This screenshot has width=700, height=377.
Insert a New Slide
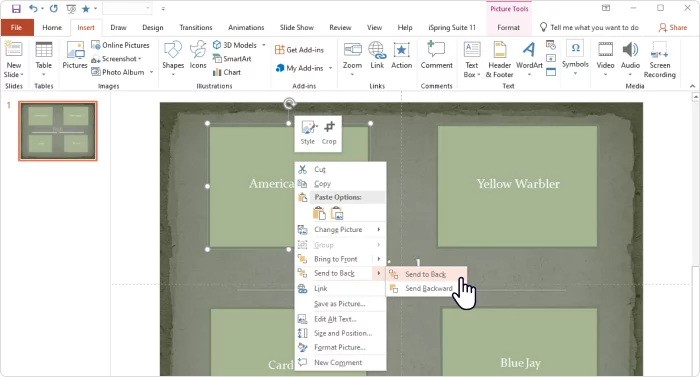pyautogui.click(x=14, y=60)
